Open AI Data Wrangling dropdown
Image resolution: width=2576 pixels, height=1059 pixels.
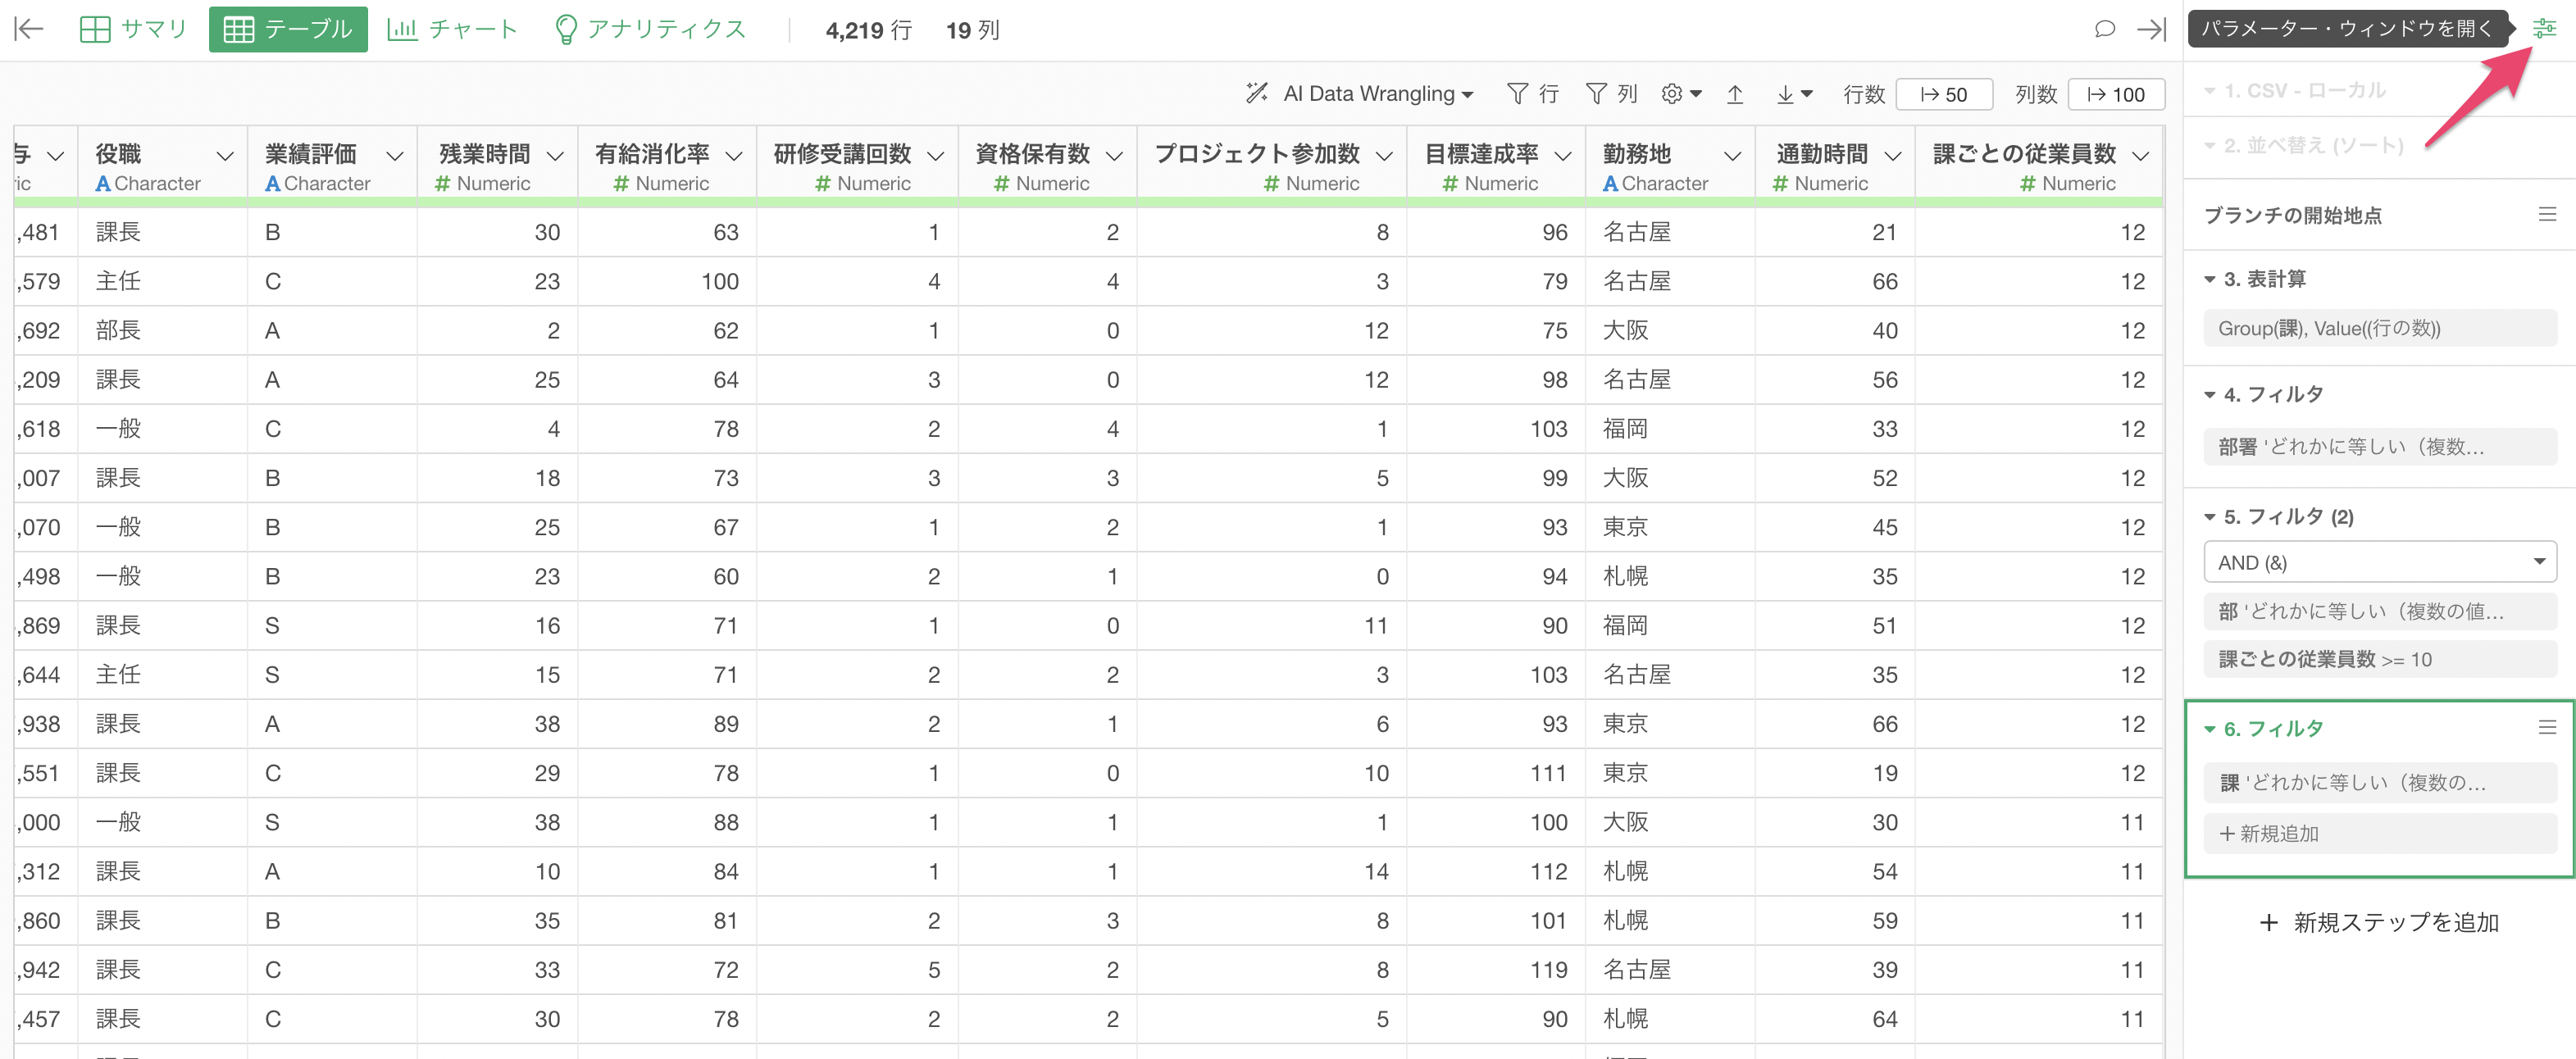pos(1360,94)
